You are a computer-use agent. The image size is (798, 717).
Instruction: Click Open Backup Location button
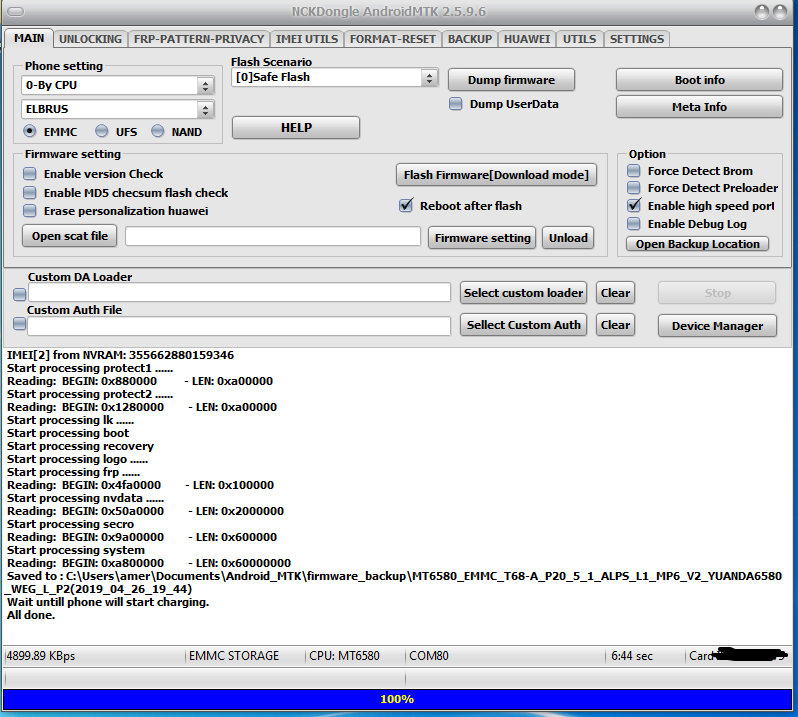pyautogui.click(x=697, y=244)
